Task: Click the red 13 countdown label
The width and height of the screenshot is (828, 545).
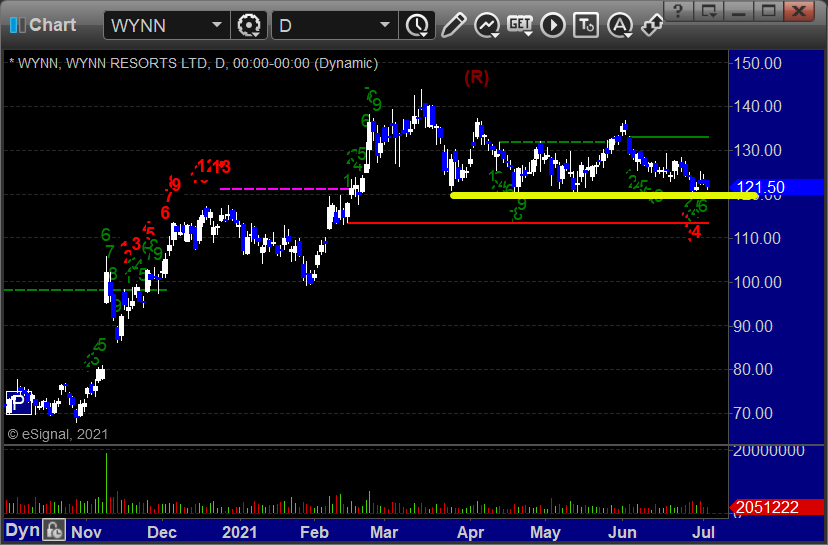Action: (222, 167)
